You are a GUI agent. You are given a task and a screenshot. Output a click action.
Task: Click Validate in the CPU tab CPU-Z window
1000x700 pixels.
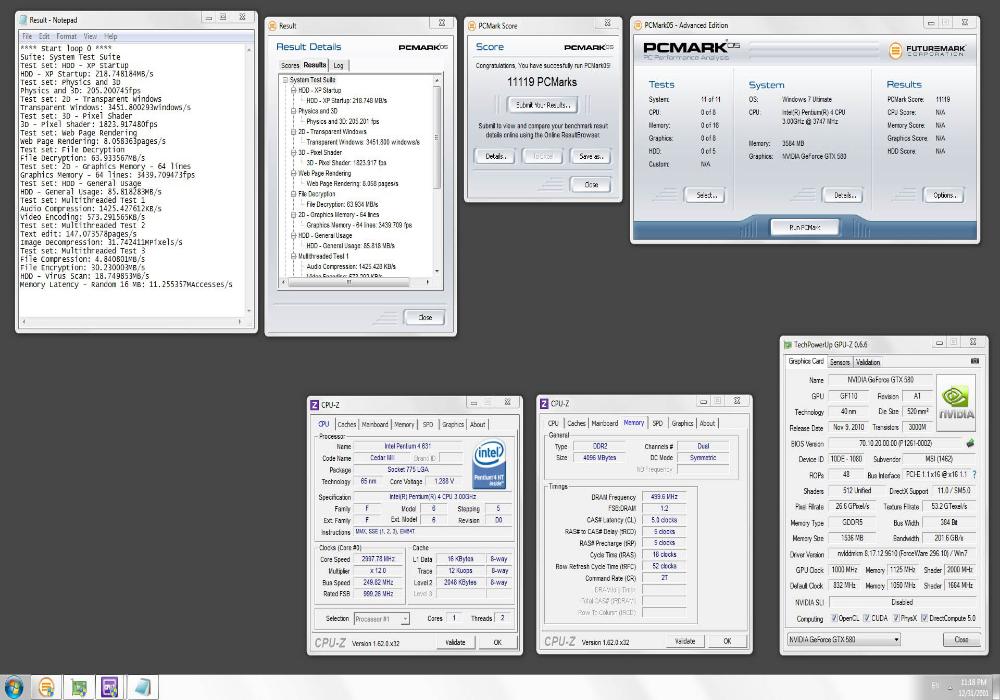[455, 642]
